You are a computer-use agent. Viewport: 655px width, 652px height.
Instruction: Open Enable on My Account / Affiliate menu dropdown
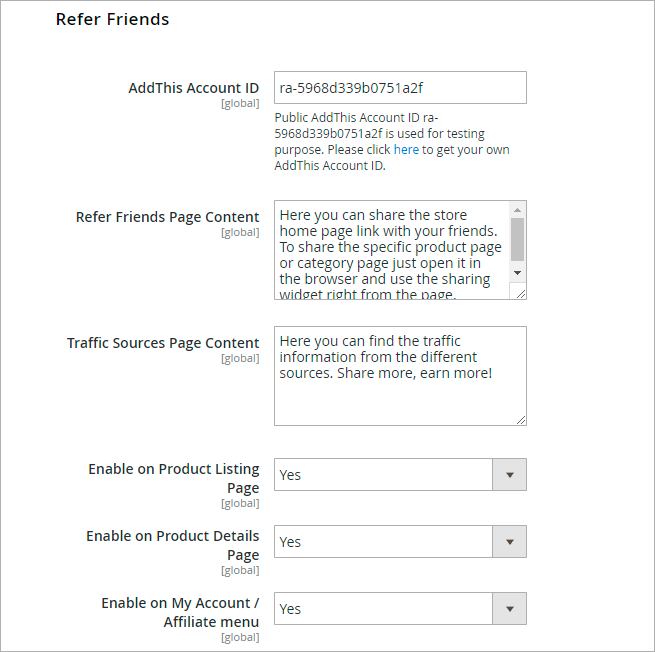tap(384, 609)
